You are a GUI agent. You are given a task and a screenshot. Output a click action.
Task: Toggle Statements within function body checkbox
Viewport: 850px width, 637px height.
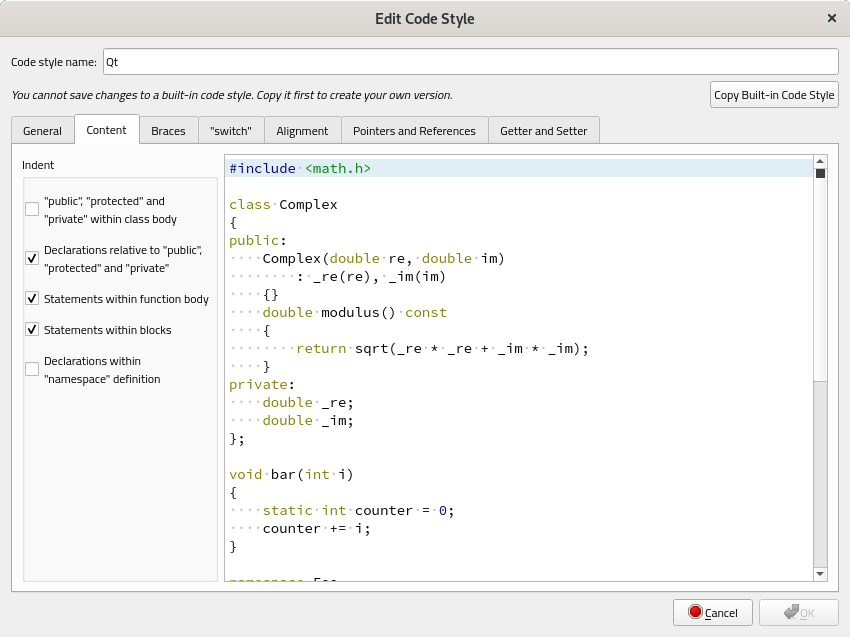tap(32, 299)
